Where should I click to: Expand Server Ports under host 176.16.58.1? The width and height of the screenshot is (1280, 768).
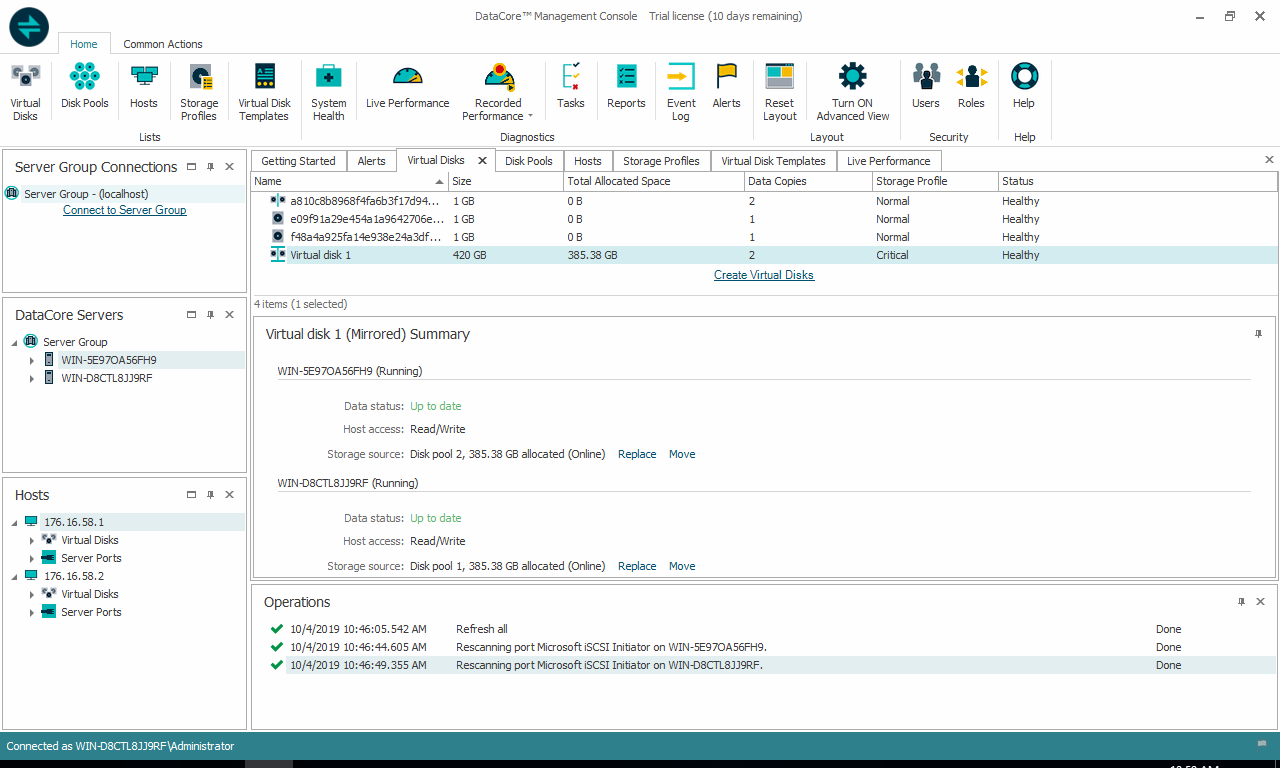tap(32, 558)
